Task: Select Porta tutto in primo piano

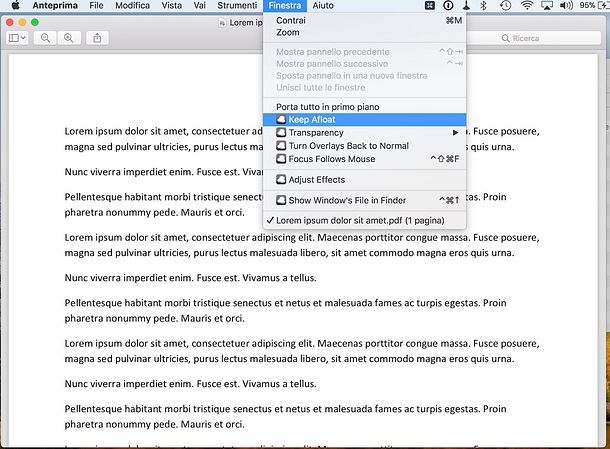Action: pyautogui.click(x=365, y=107)
